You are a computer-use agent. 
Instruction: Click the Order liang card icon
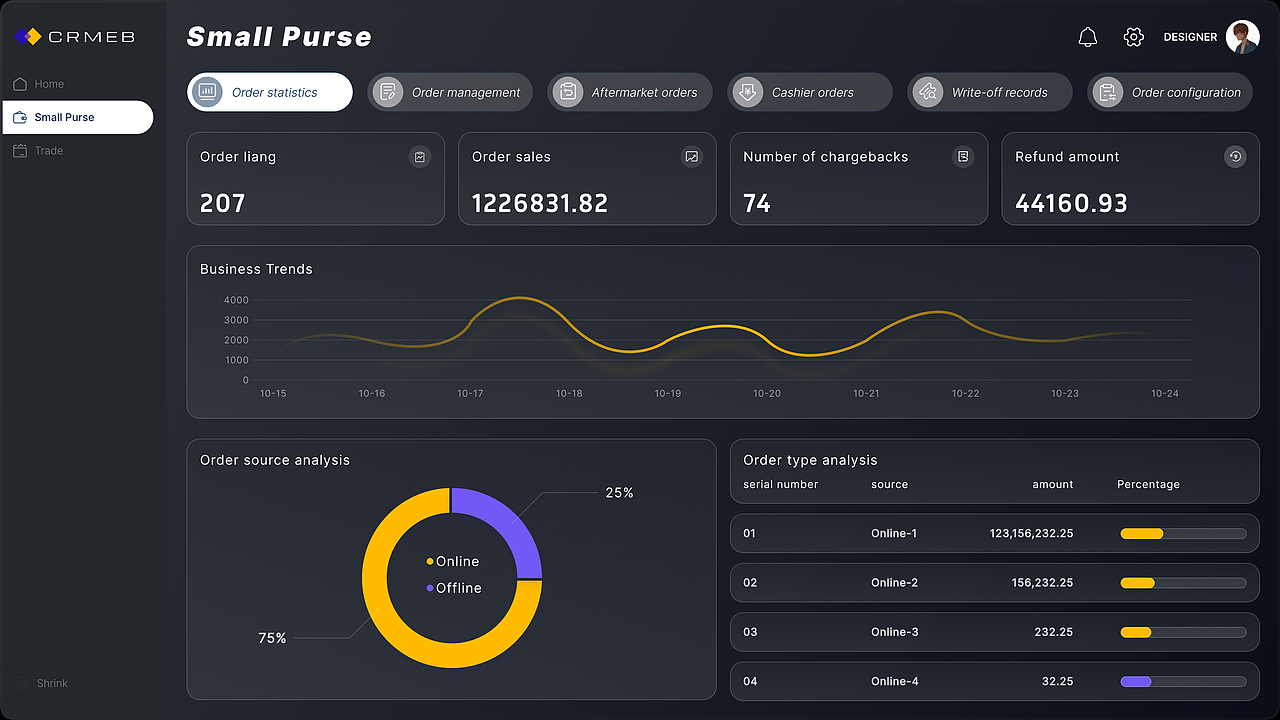coord(420,157)
